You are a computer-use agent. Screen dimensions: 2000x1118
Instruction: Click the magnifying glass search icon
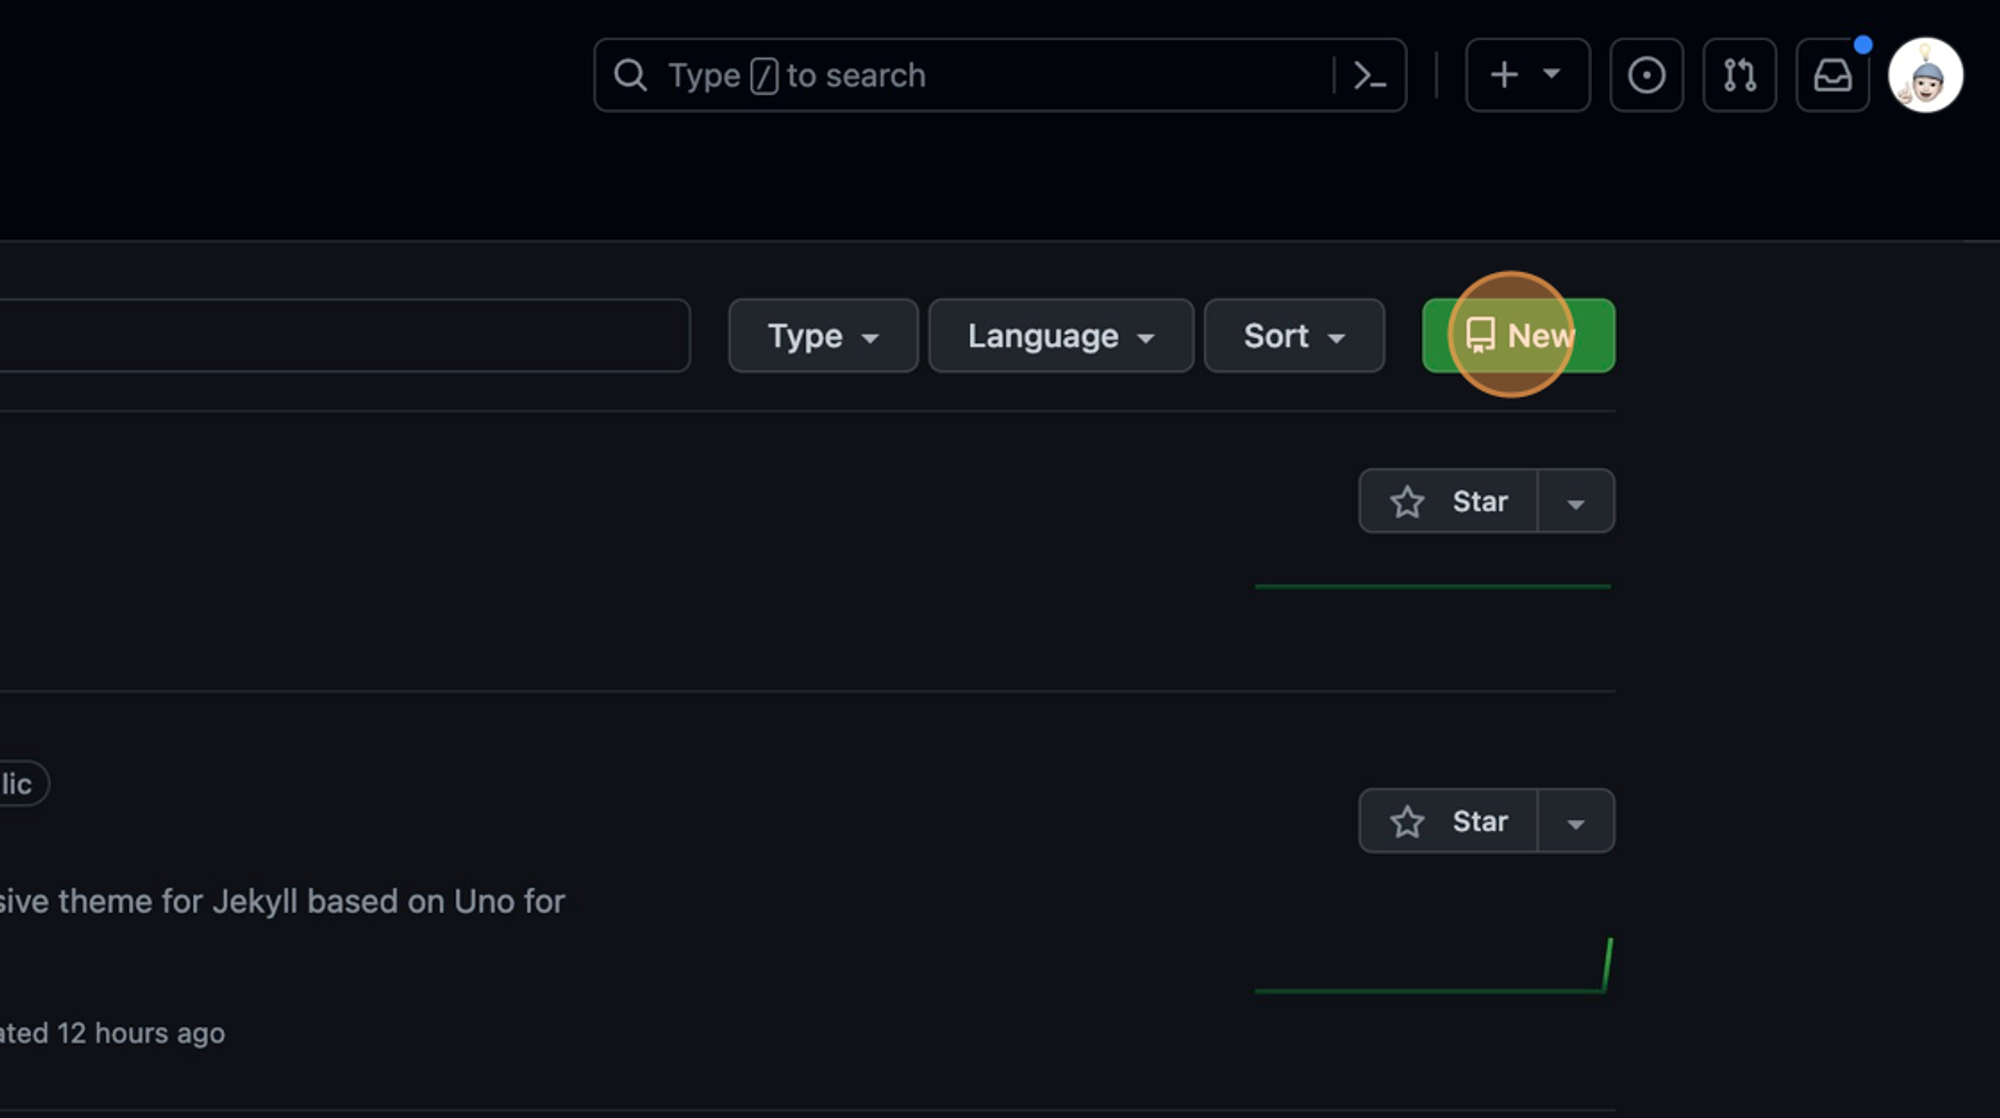coord(630,75)
